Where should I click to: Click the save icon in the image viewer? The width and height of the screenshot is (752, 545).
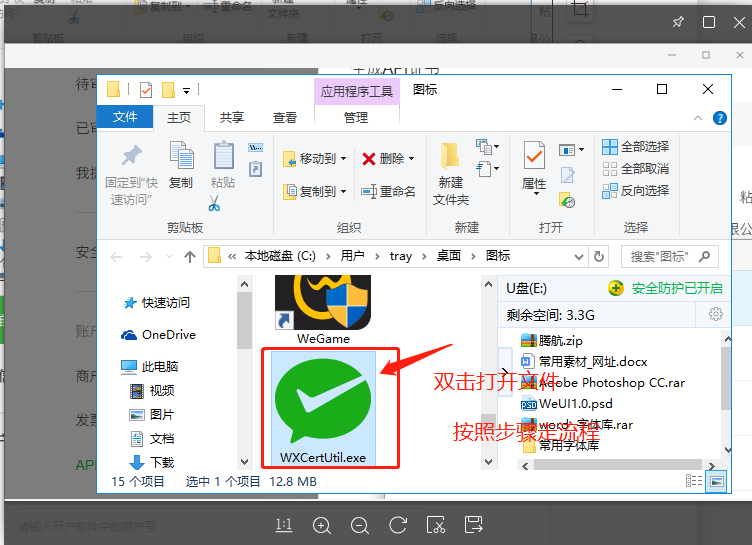click(x=473, y=525)
